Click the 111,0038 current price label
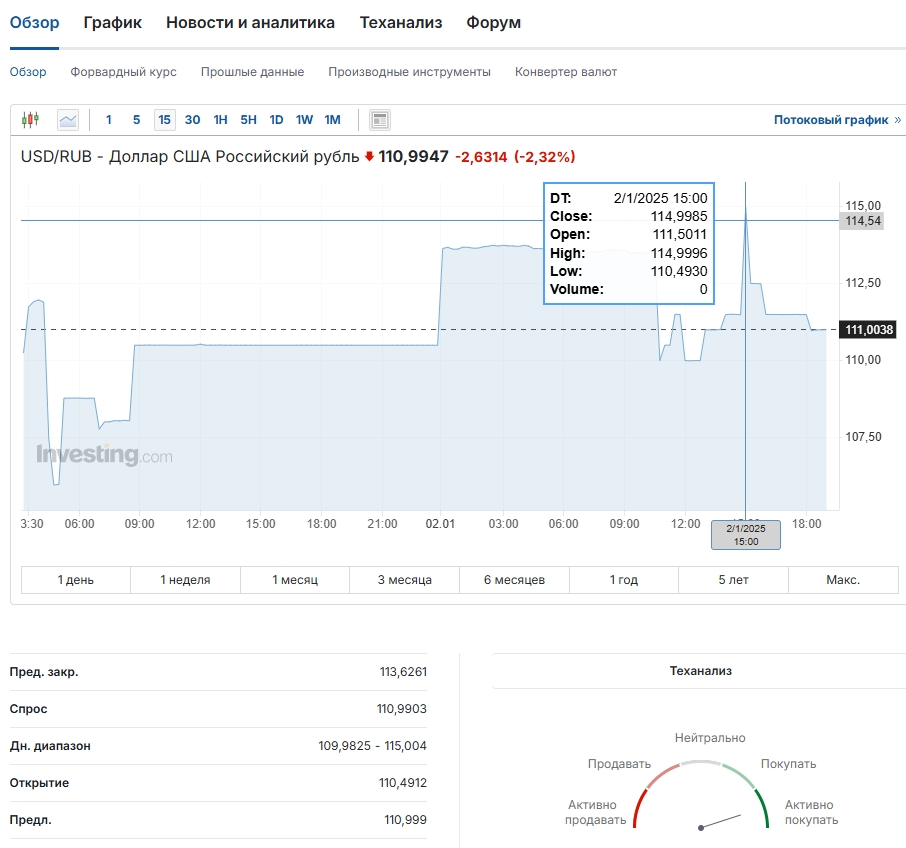Viewport: 906px width, 848px height. click(x=869, y=329)
